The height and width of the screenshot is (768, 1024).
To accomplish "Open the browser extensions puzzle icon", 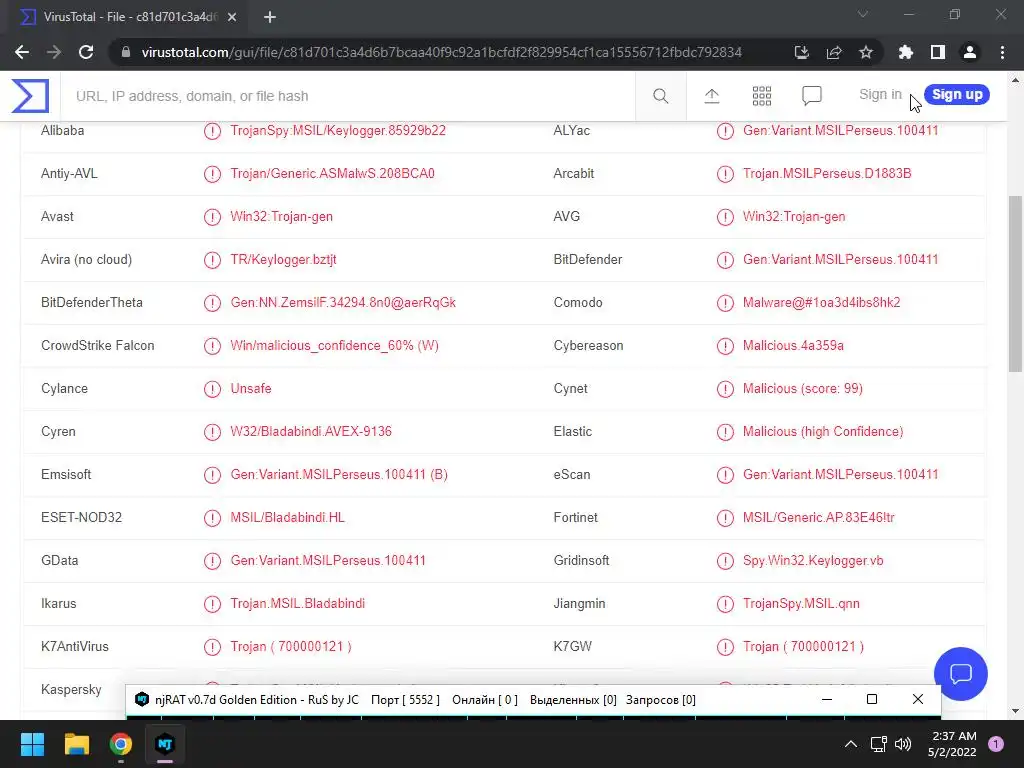I will click(x=906, y=52).
